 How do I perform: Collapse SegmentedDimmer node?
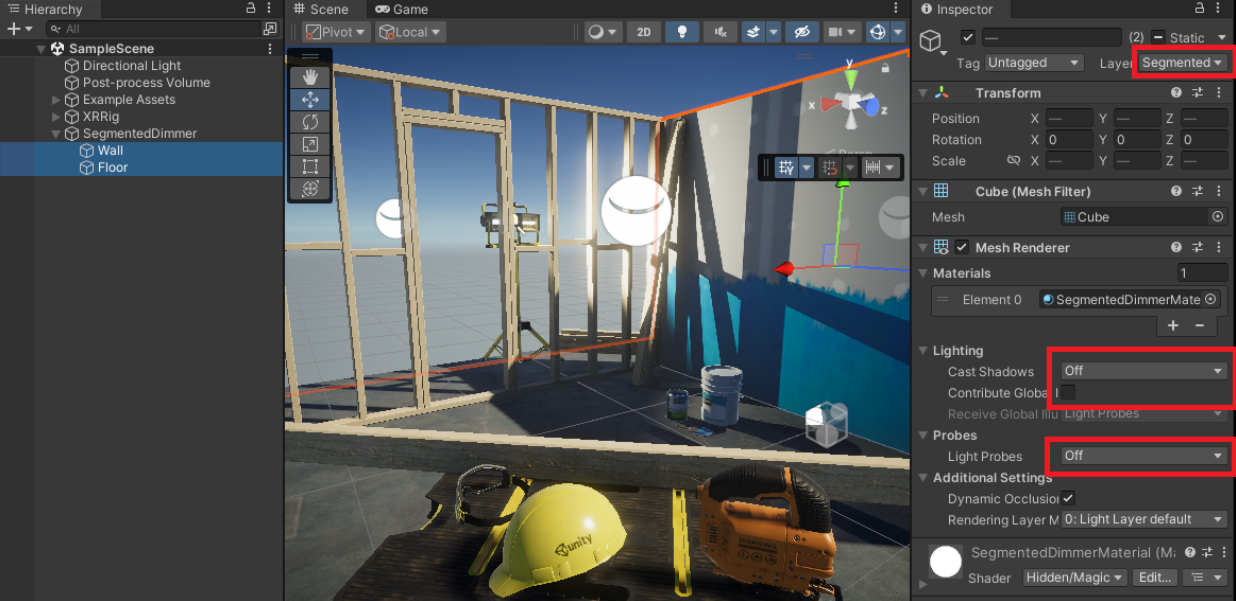coord(56,134)
